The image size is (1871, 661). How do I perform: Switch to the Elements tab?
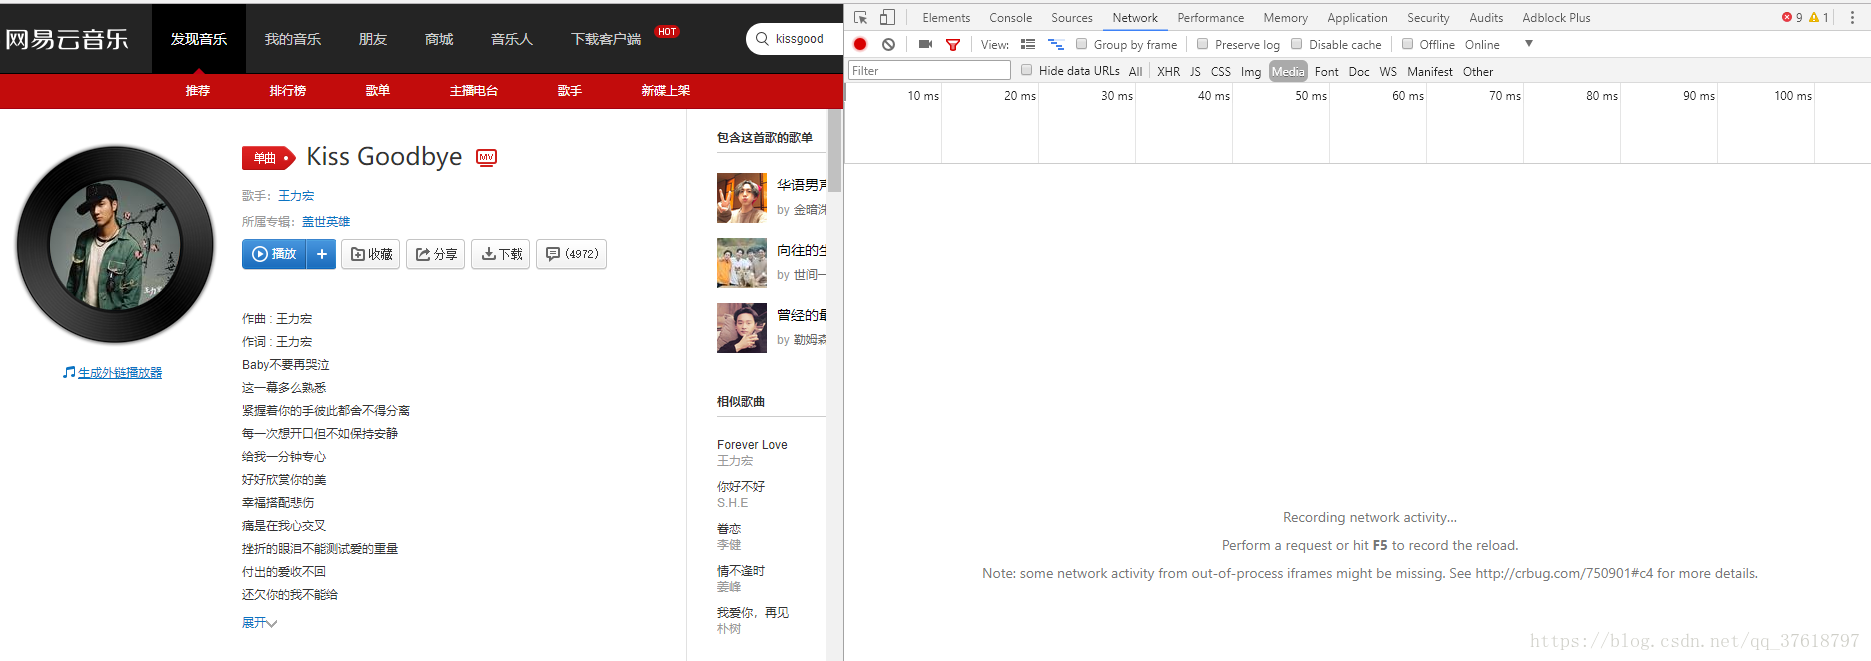(946, 17)
